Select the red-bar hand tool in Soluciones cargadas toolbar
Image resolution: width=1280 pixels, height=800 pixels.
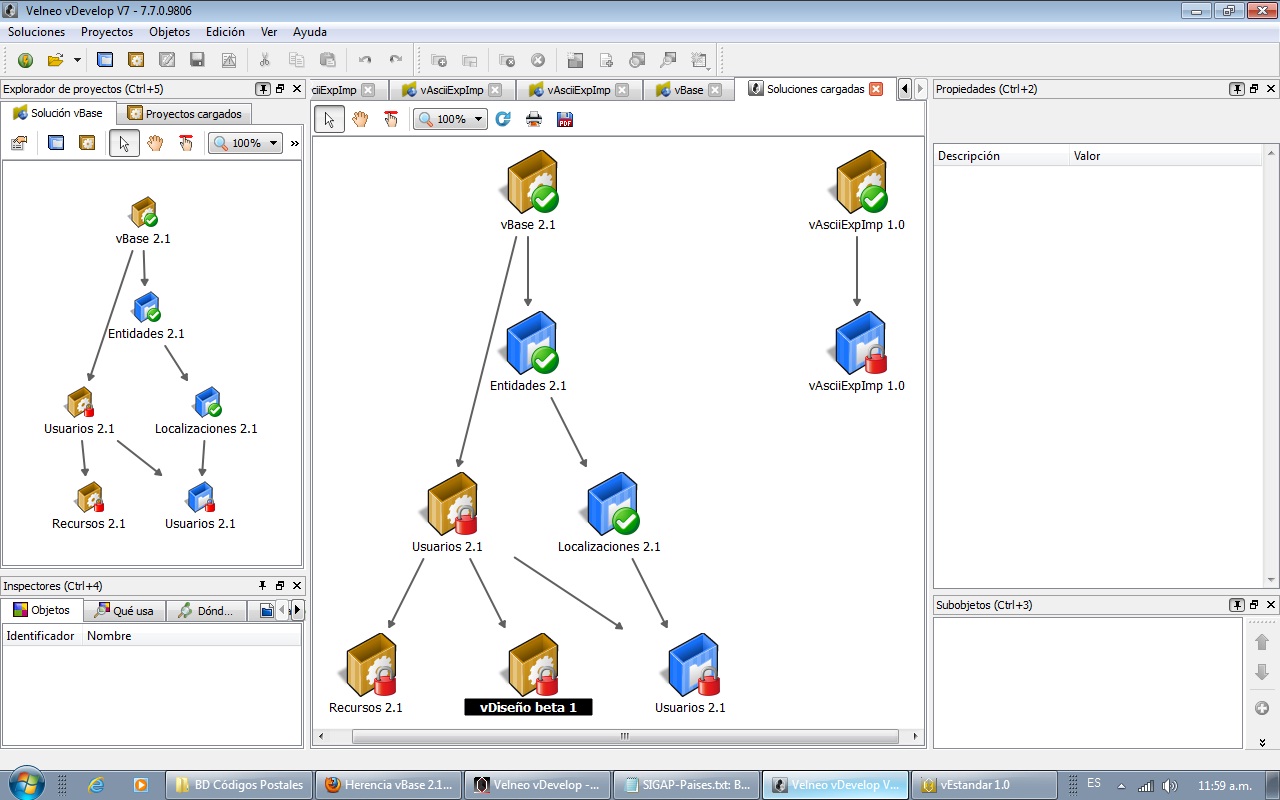click(391, 119)
